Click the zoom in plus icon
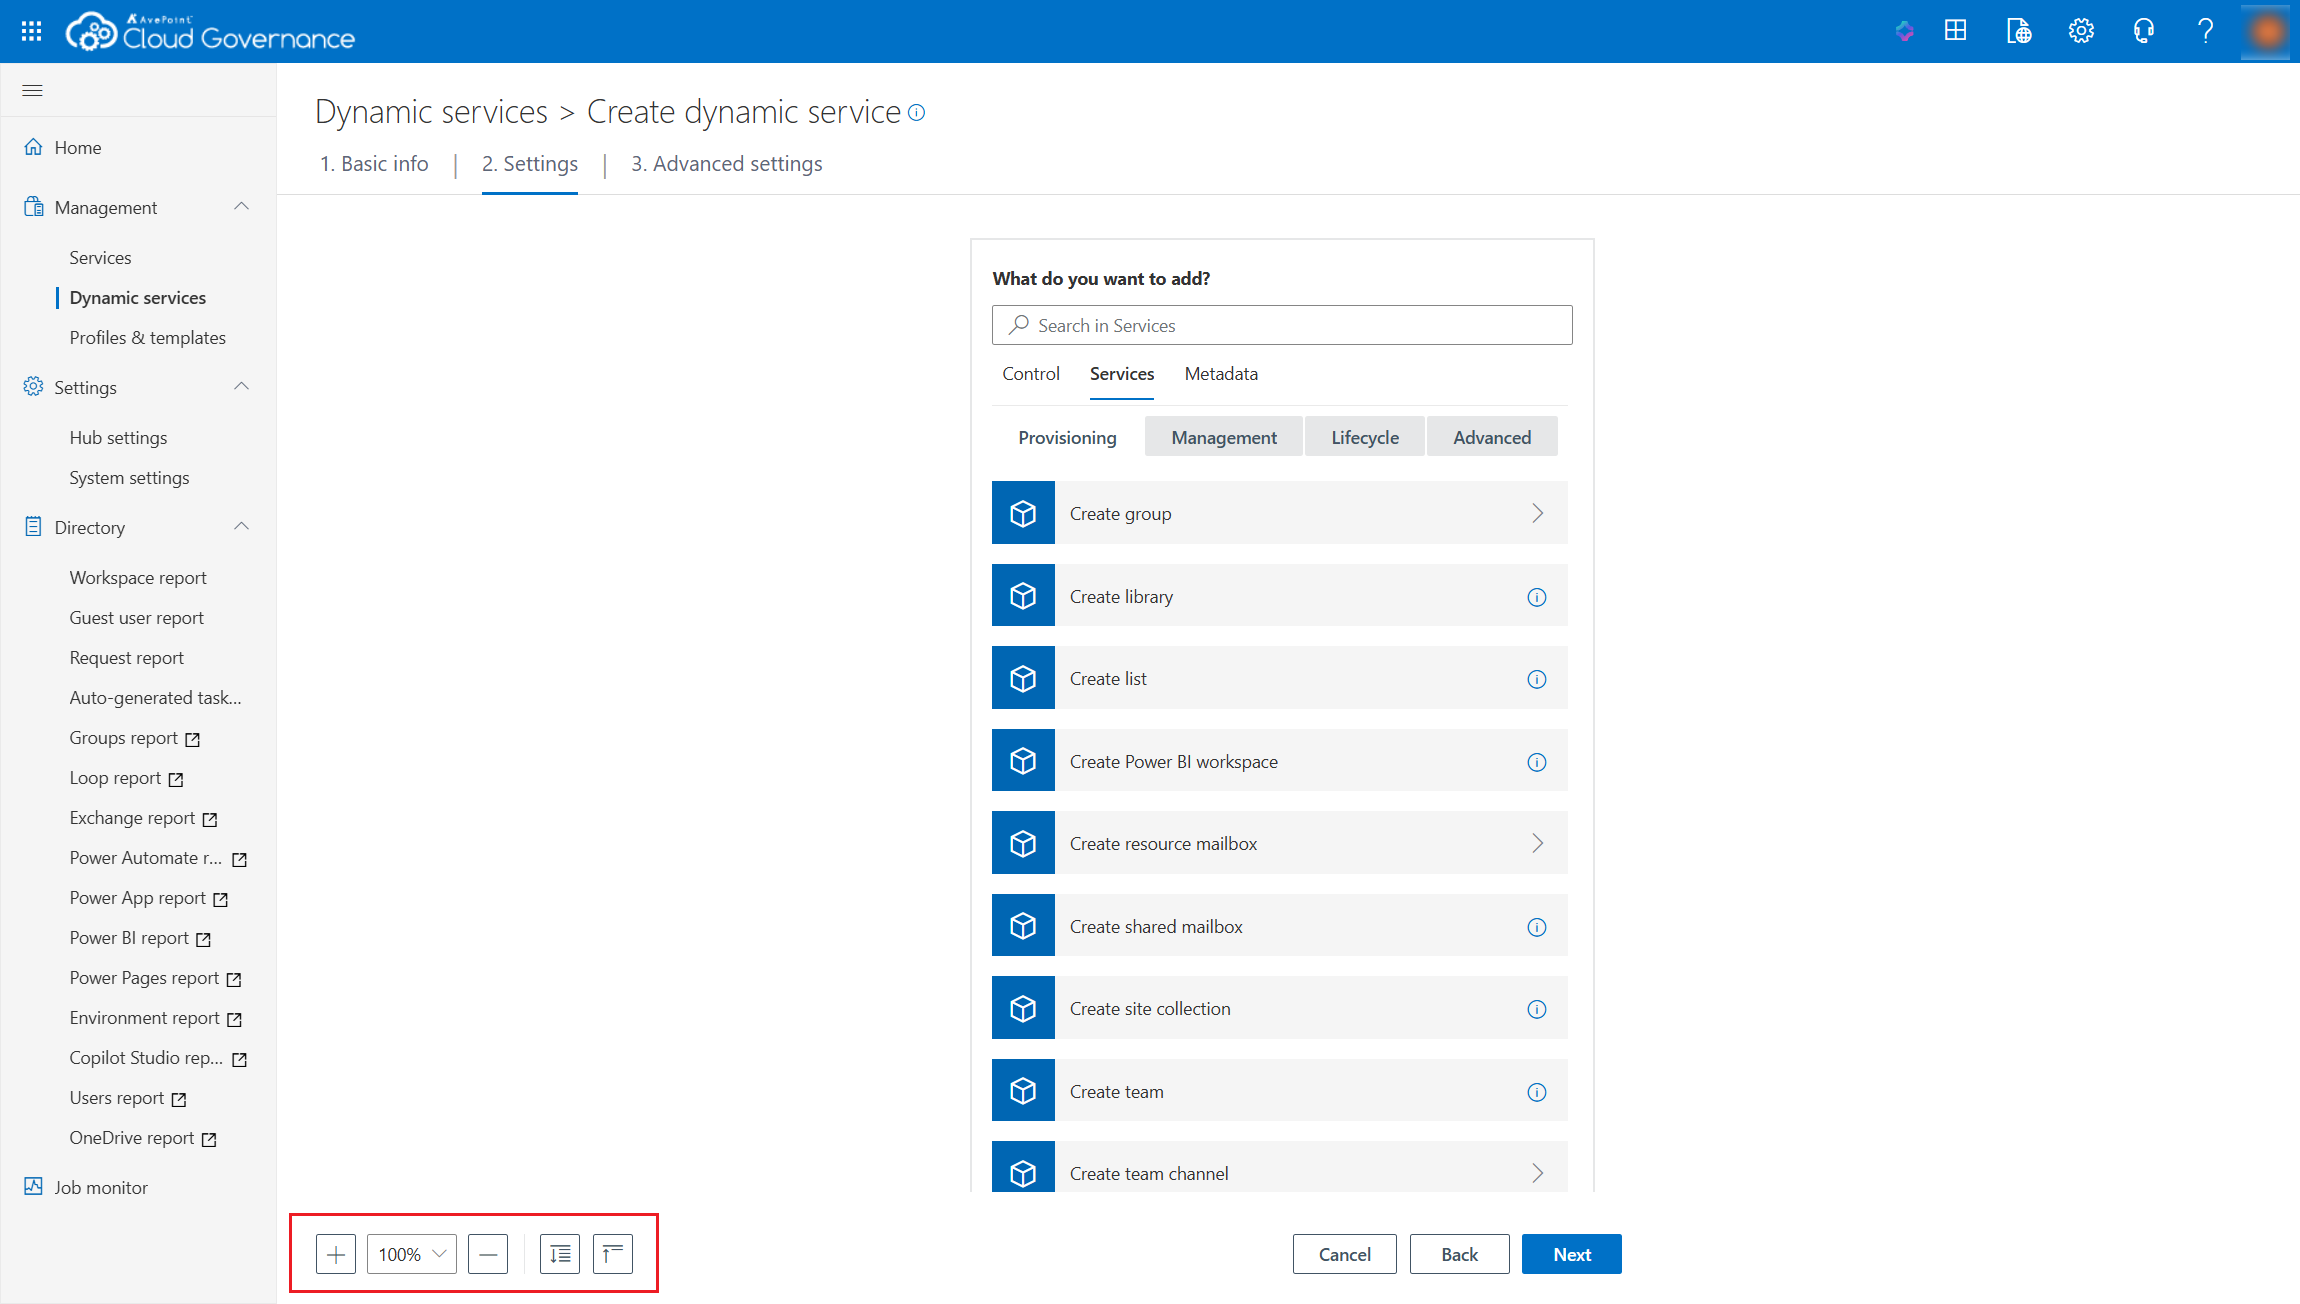 coord(336,1254)
